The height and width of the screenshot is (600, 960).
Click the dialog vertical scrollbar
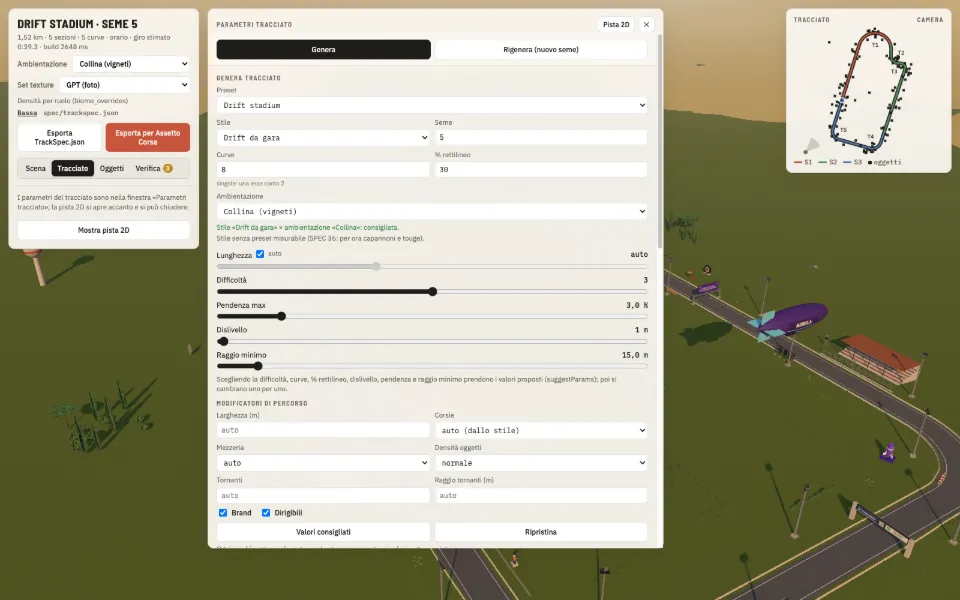click(659, 141)
